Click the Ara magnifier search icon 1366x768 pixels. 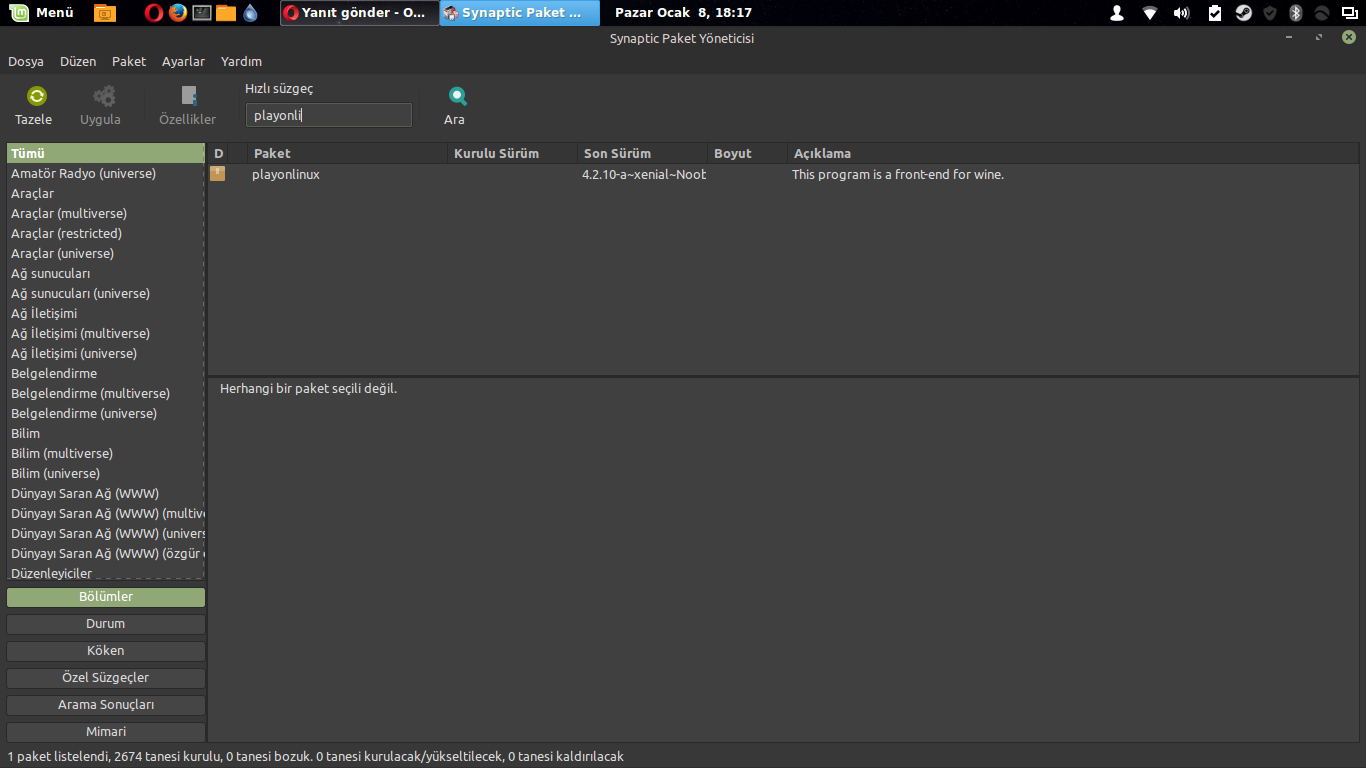(x=457, y=96)
